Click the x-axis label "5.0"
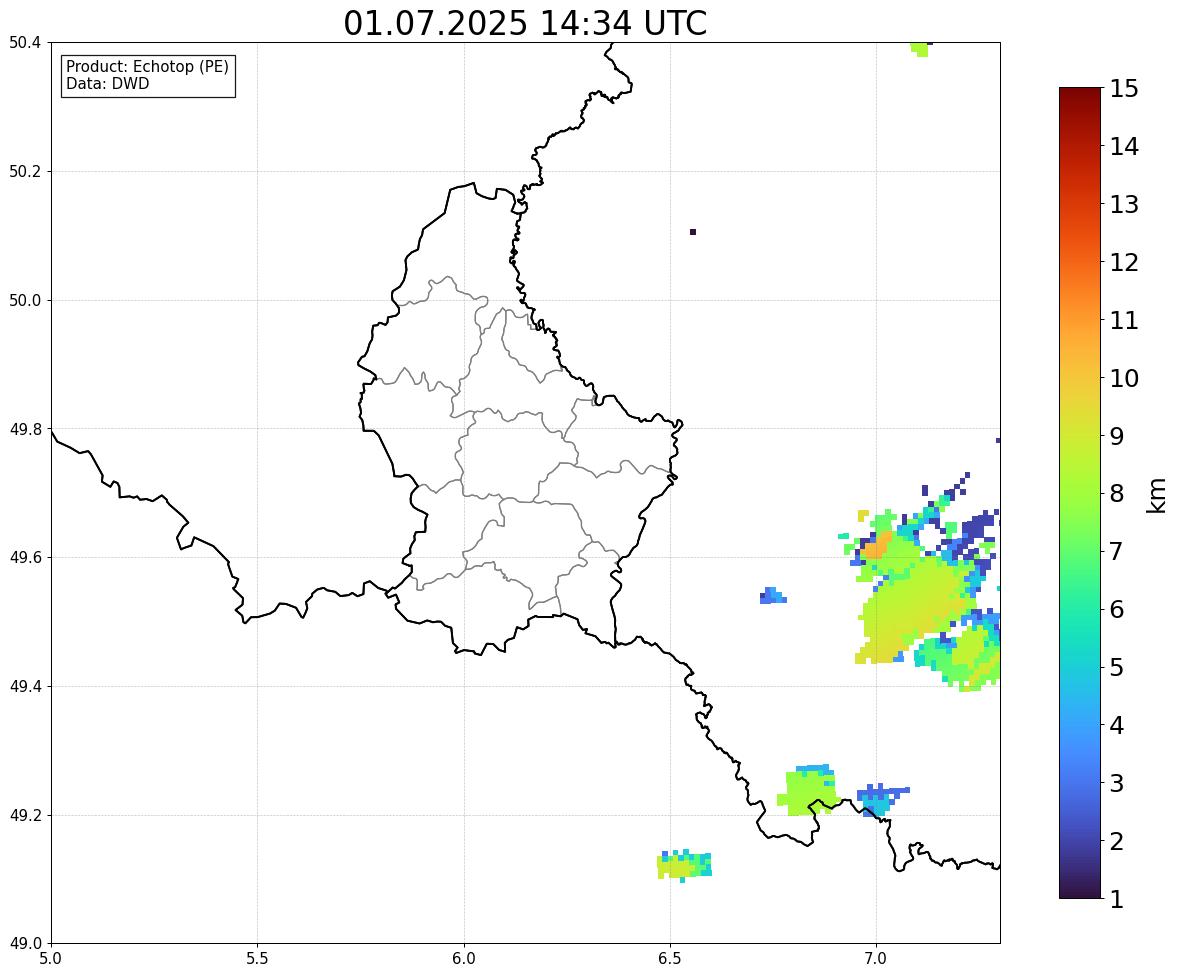 click(51, 959)
